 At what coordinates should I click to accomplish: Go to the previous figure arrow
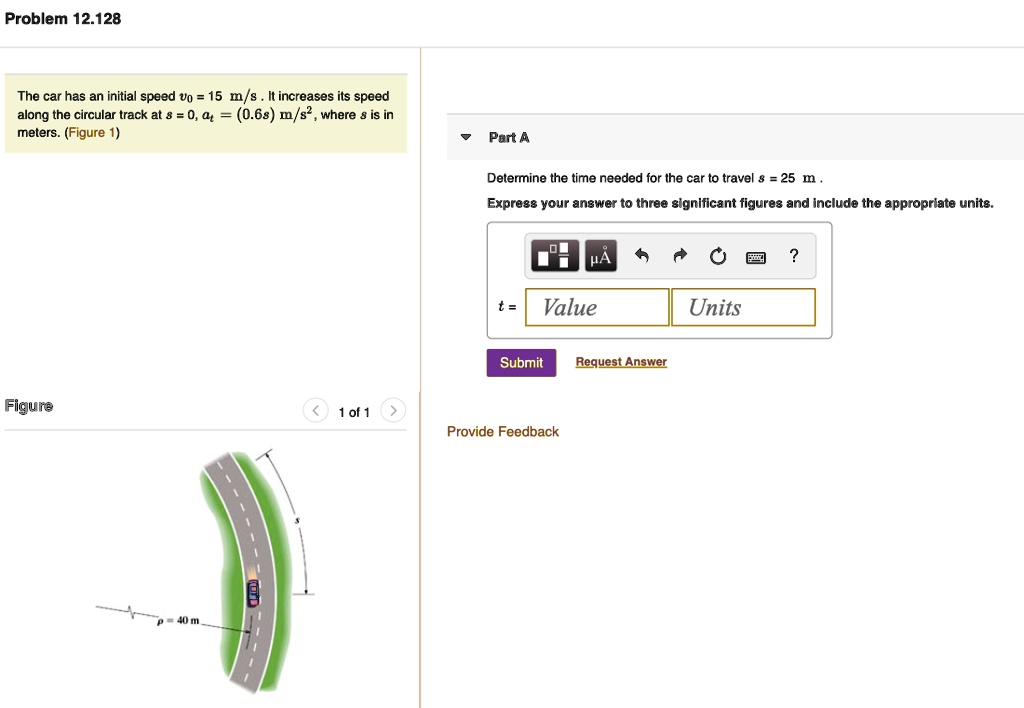pos(315,410)
